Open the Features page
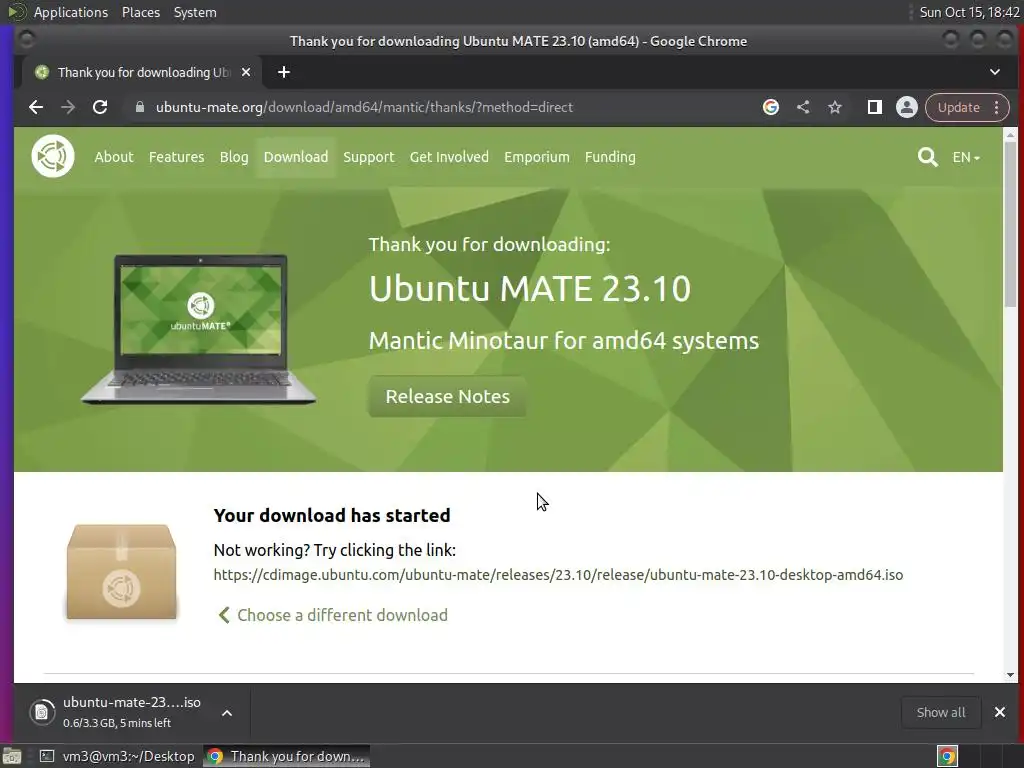Image resolution: width=1024 pixels, height=768 pixels. pyautogui.click(x=176, y=157)
